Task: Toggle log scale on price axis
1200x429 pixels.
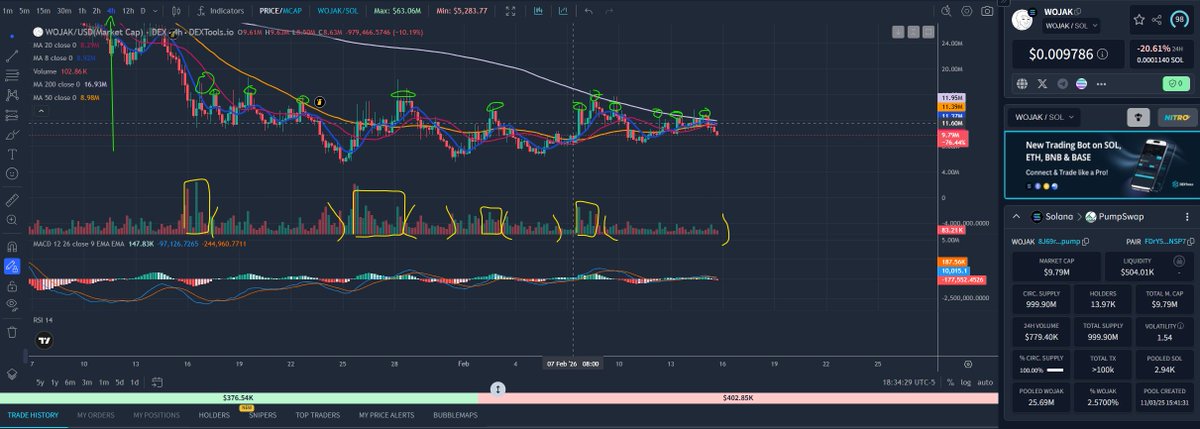Action: pyautogui.click(x=965, y=382)
